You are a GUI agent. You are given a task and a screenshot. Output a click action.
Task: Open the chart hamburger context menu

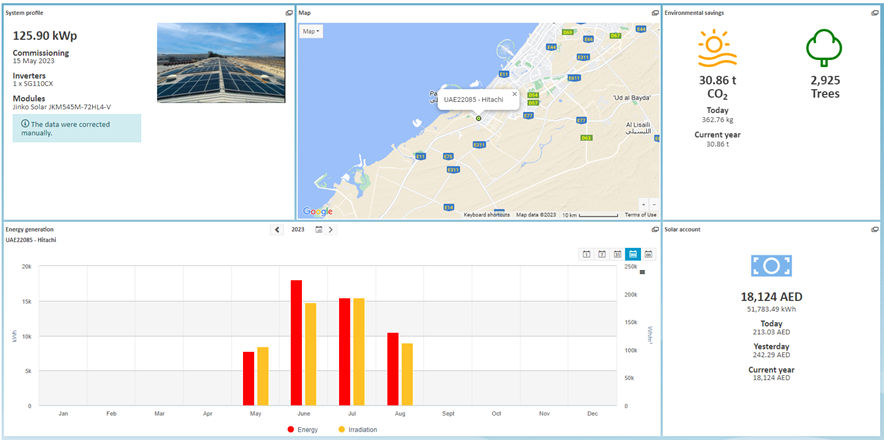(642, 272)
